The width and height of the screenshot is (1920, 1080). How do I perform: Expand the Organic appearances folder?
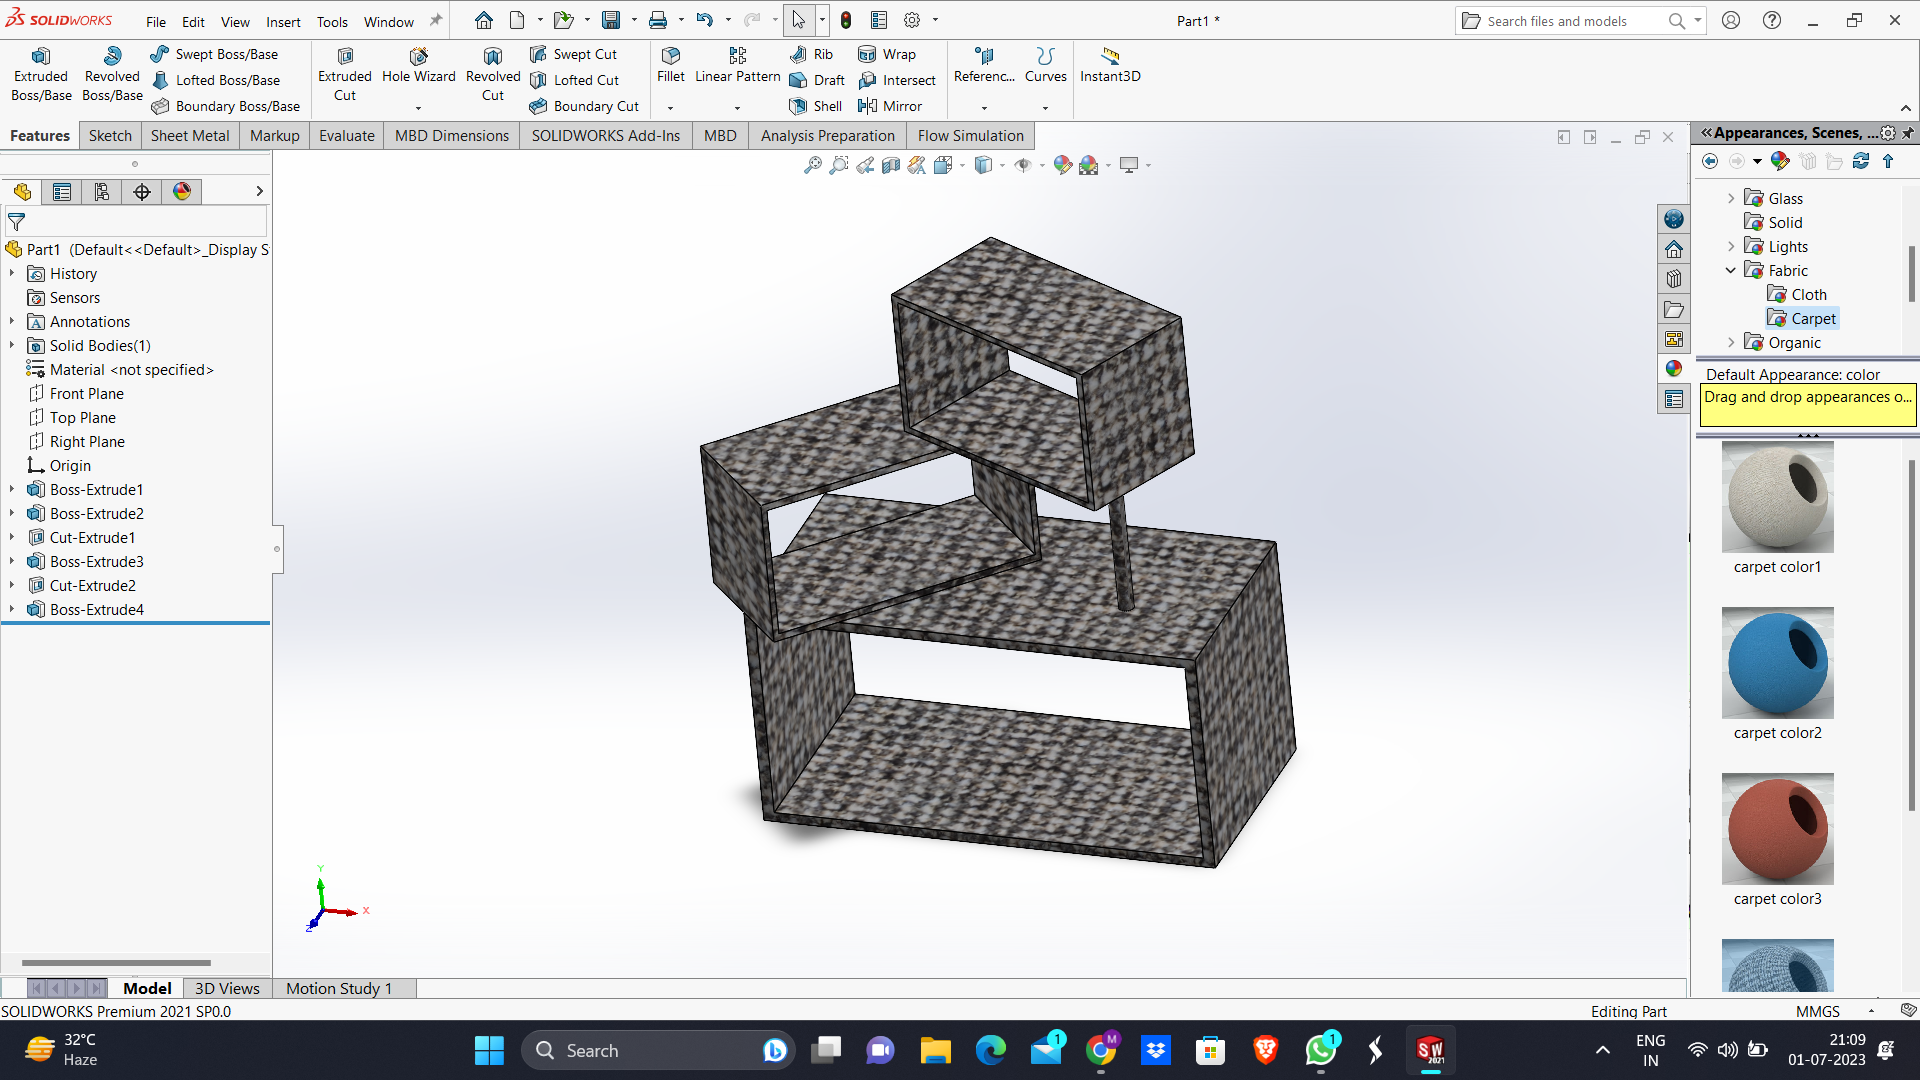1730,343
